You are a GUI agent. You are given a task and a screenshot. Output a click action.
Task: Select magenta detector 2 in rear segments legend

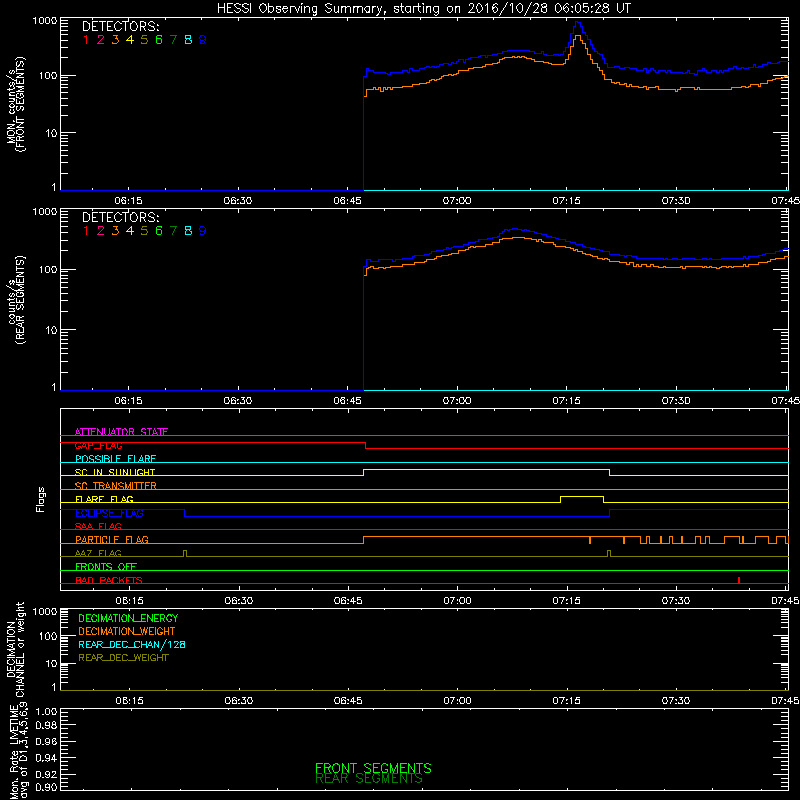[x=101, y=231]
